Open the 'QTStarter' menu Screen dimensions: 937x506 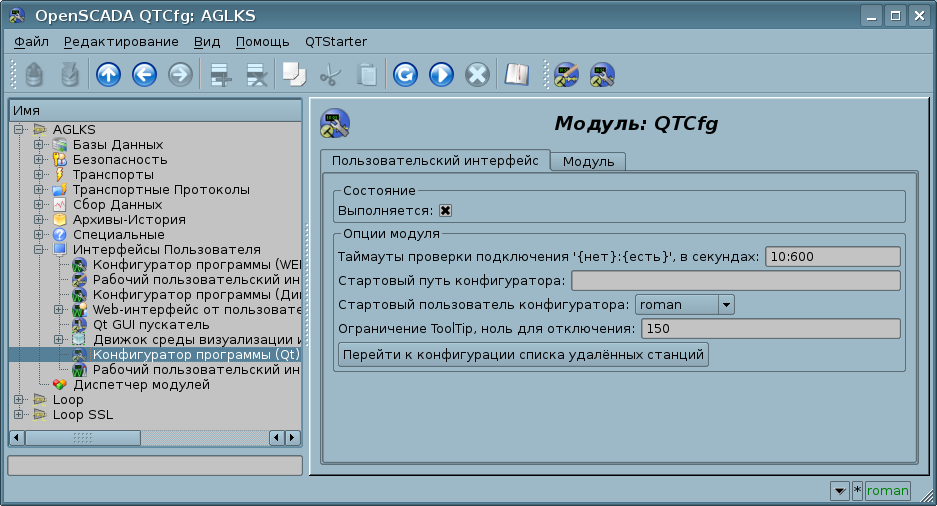tap(335, 42)
